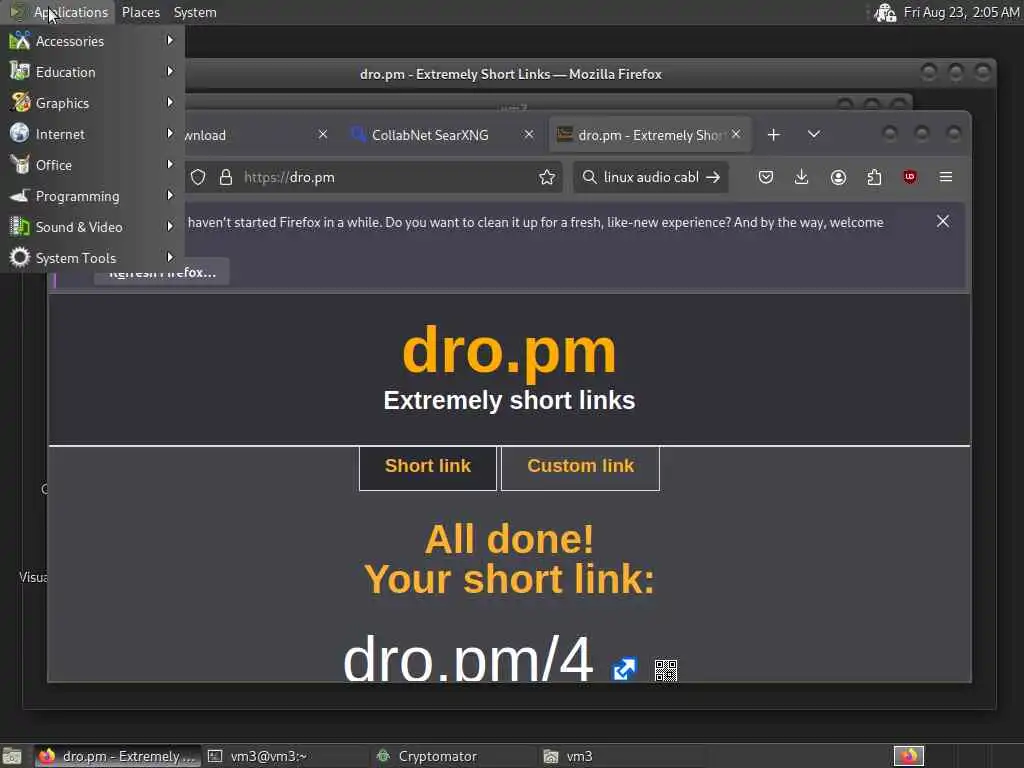Image resolution: width=1024 pixels, height=768 pixels.
Task: Open short link via blue arrow icon
Action: pos(624,669)
